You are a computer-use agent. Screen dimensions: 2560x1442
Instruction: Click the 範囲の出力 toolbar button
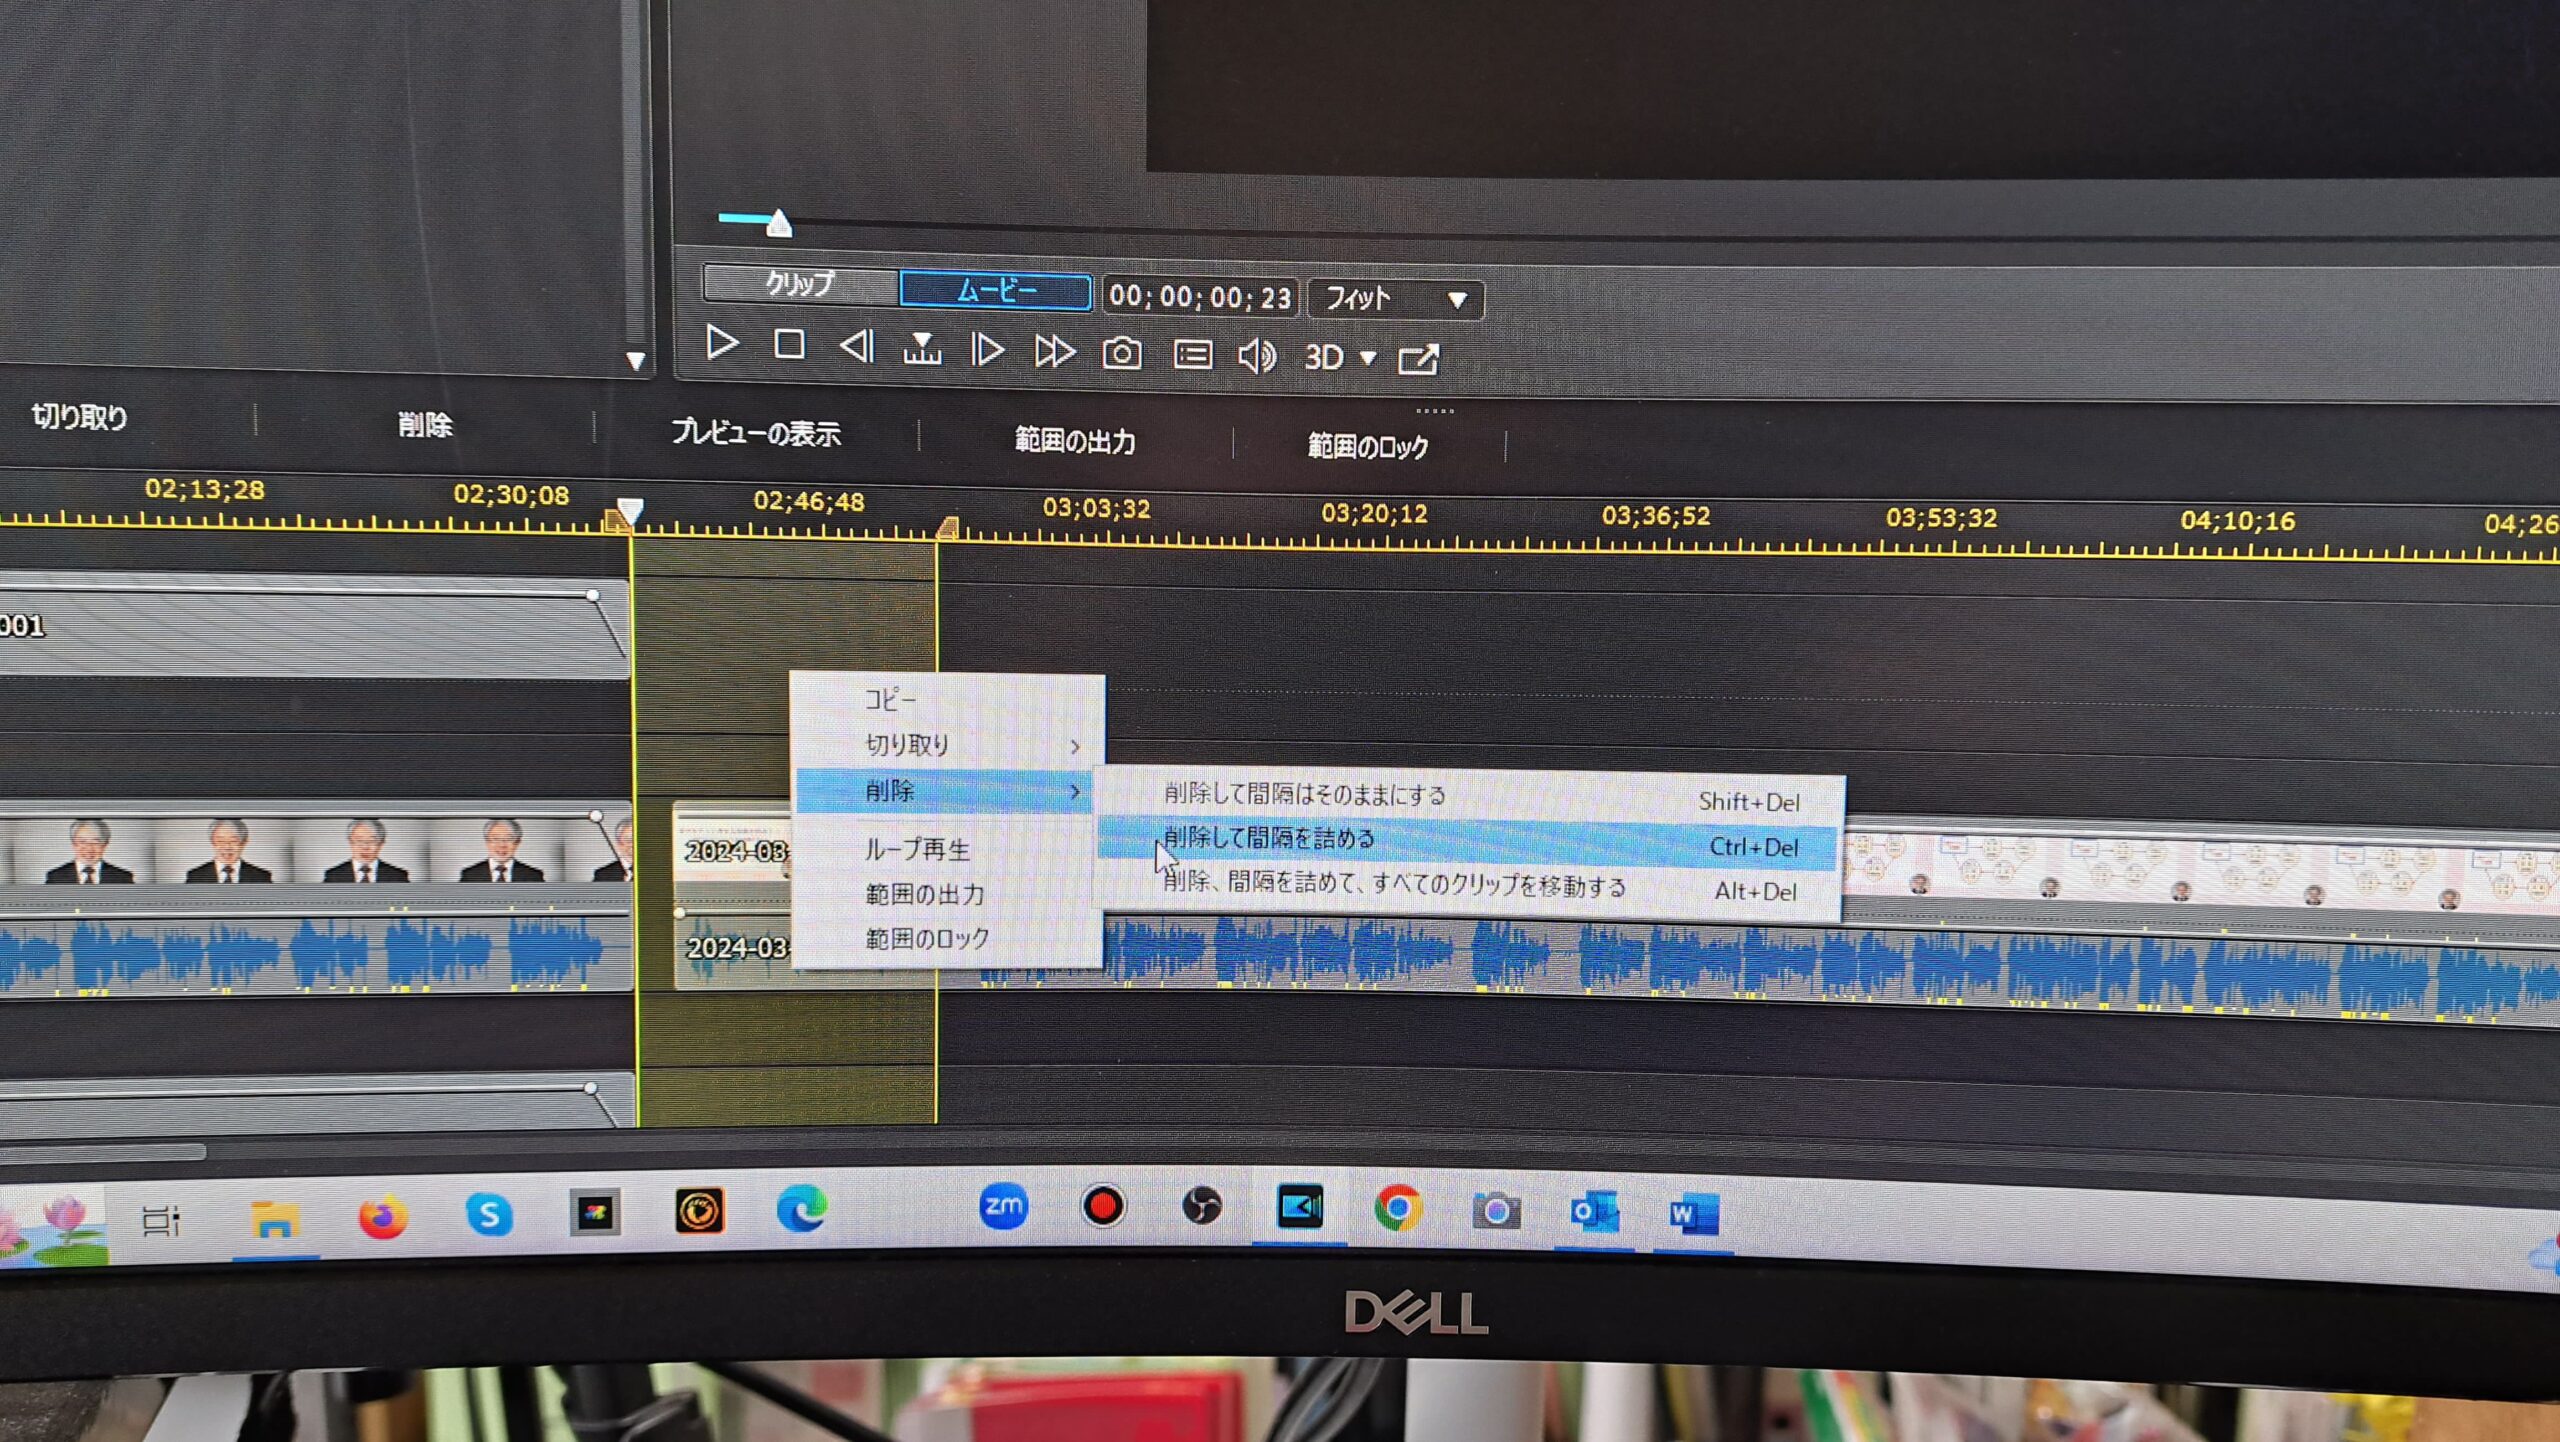click(x=1075, y=441)
